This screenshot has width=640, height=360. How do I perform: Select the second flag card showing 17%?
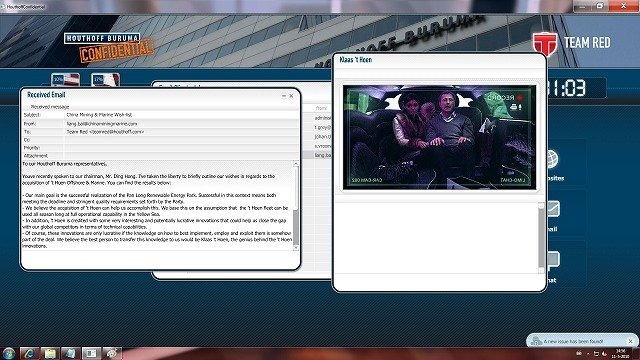[105, 79]
